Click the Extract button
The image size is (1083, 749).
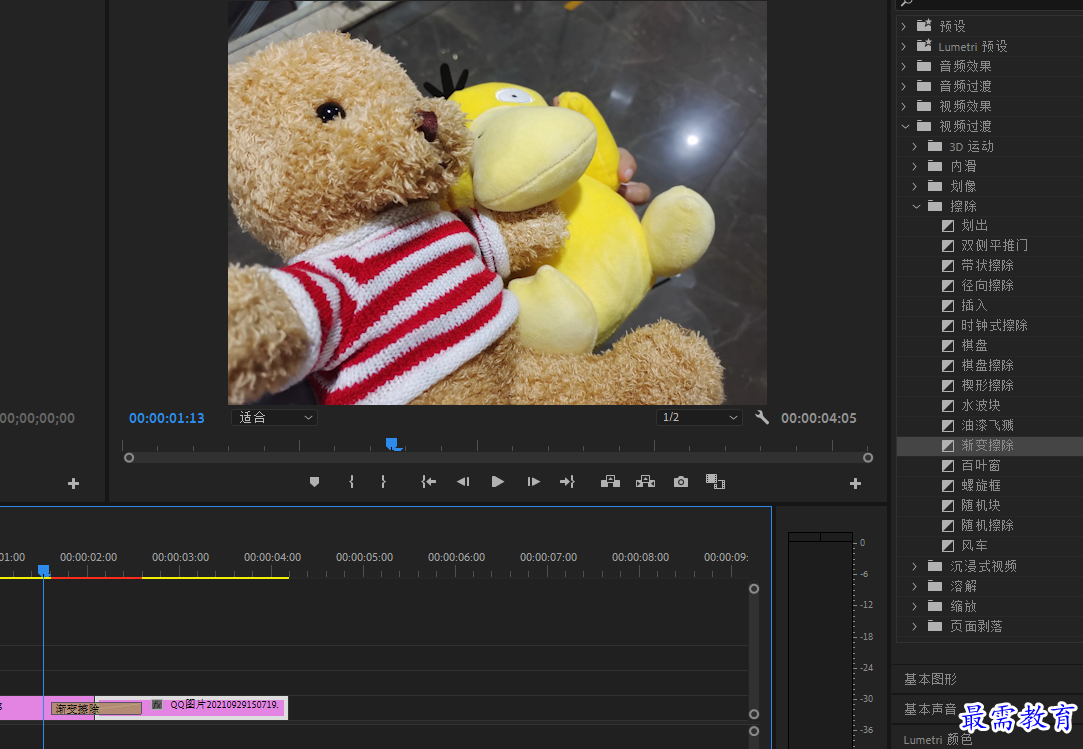[x=645, y=482]
